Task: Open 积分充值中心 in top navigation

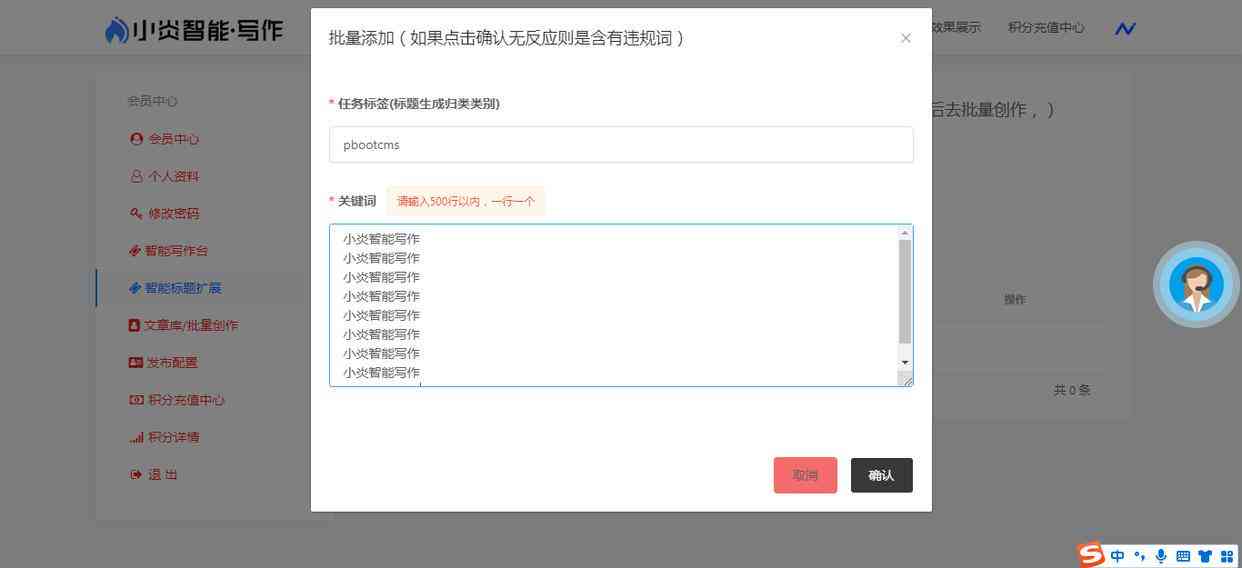Action: [x=1046, y=27]
